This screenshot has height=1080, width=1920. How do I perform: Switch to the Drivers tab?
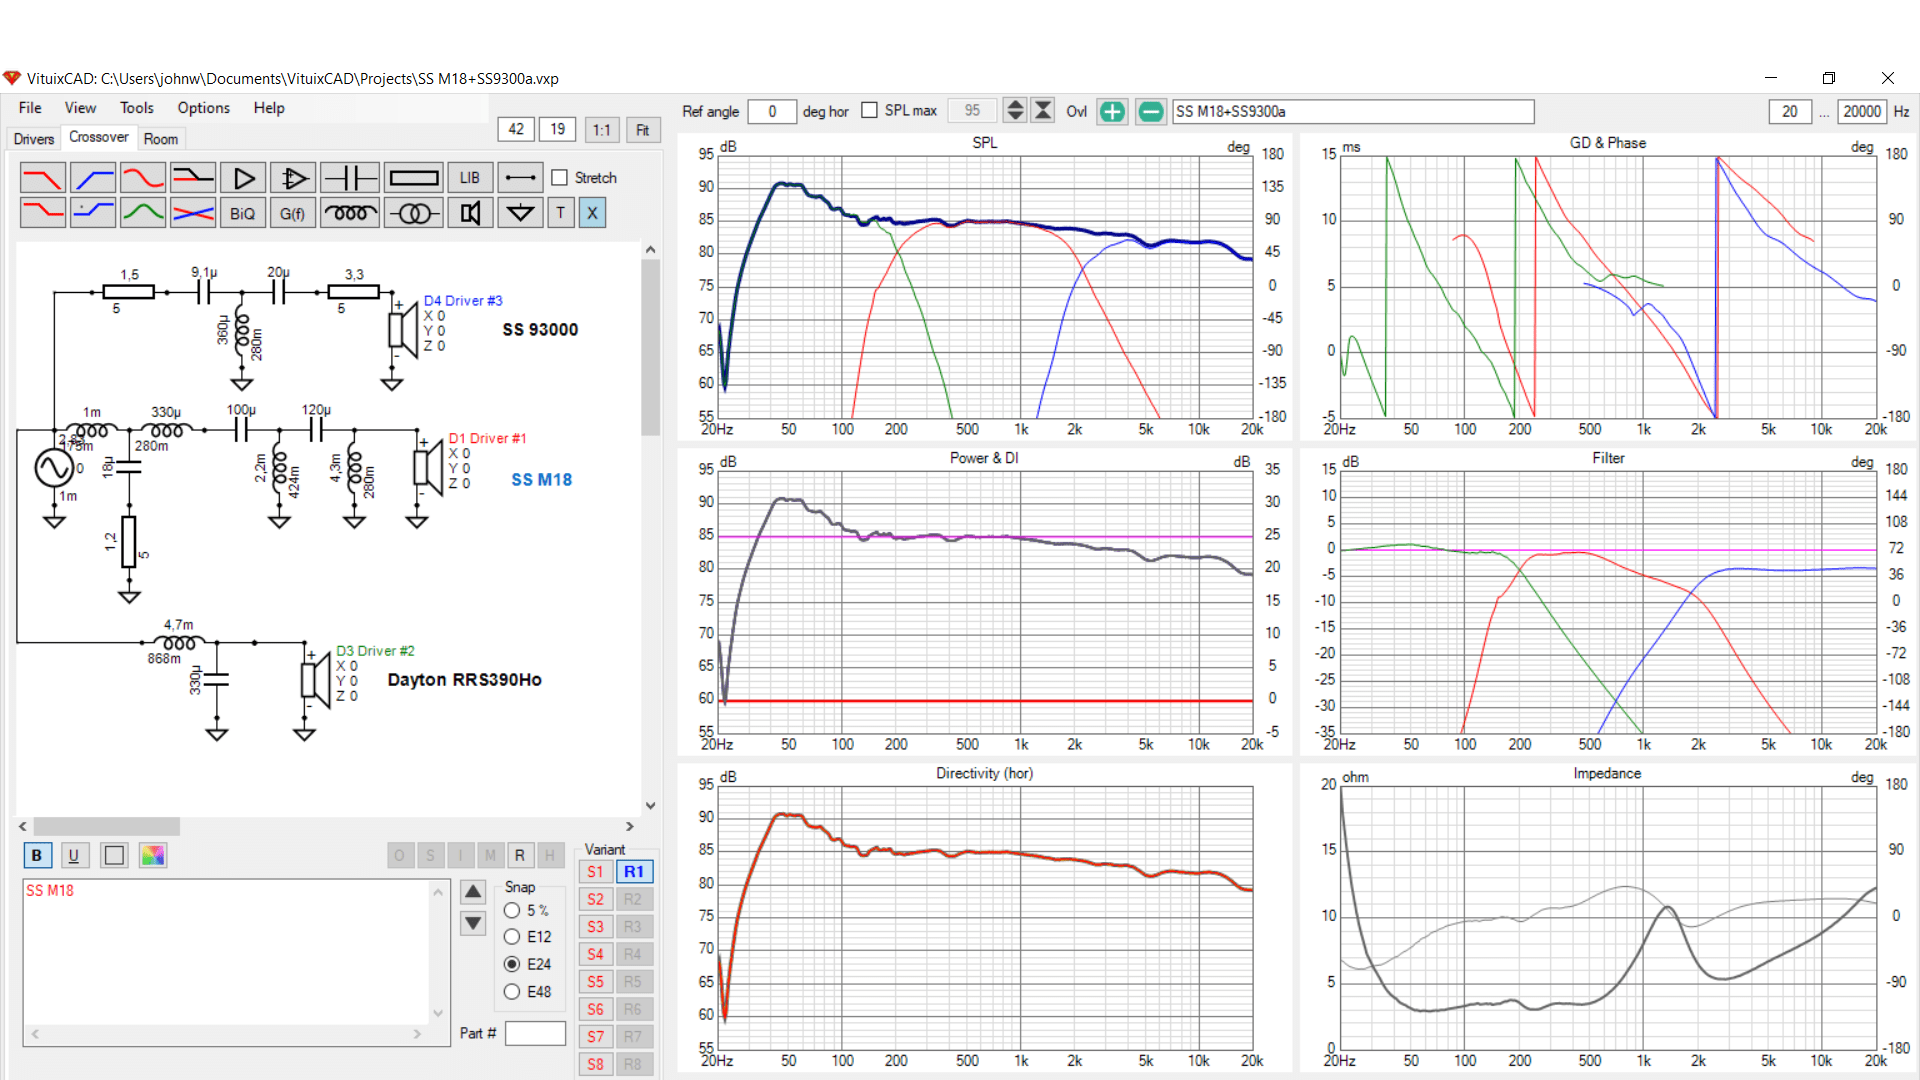pyautogui.click(x=33, y=139)
